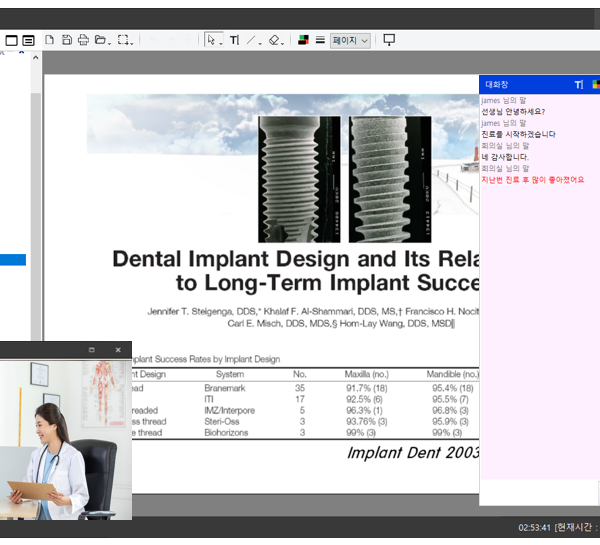Select the pointer cursor tool

tap(211, 40)
